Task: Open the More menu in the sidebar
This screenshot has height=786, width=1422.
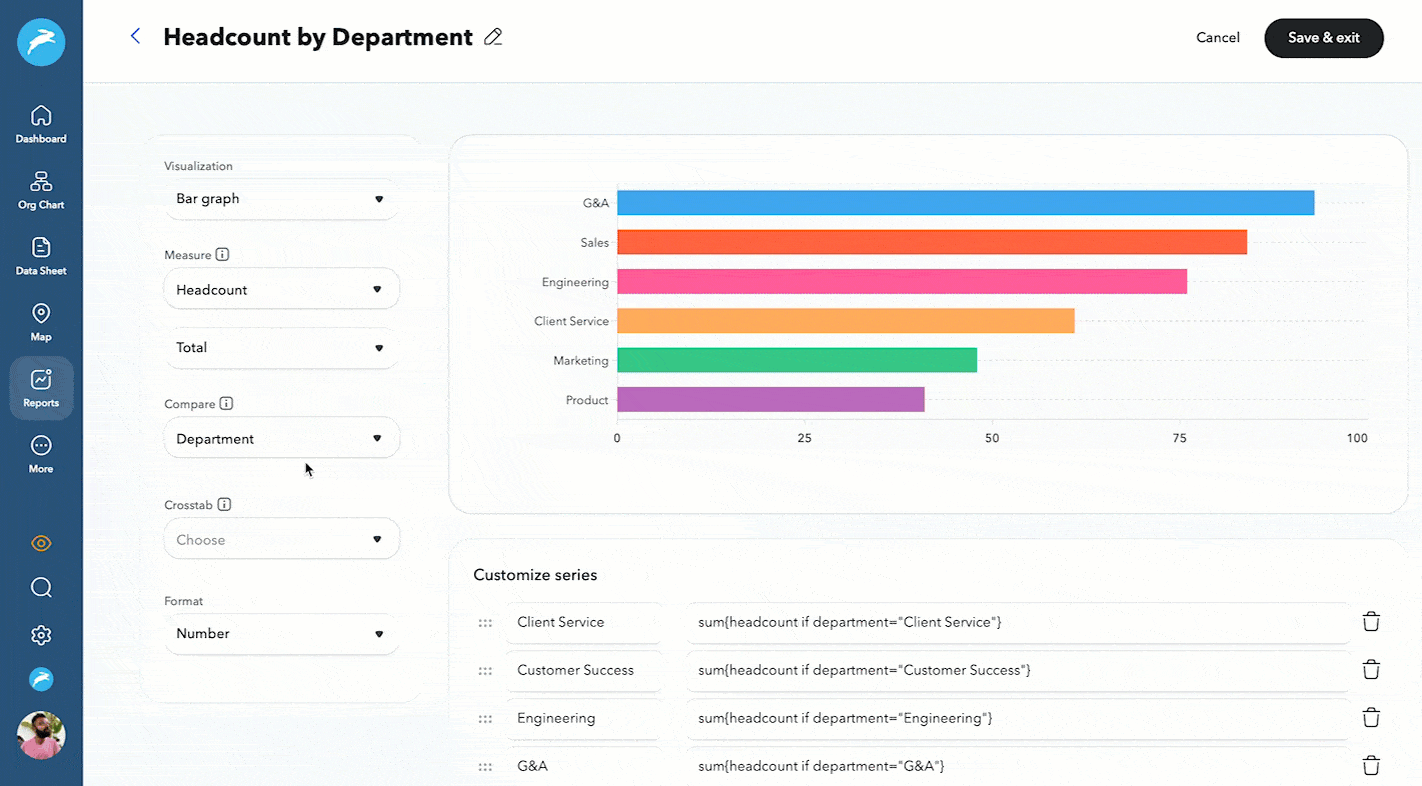Action: coord(40,451)
